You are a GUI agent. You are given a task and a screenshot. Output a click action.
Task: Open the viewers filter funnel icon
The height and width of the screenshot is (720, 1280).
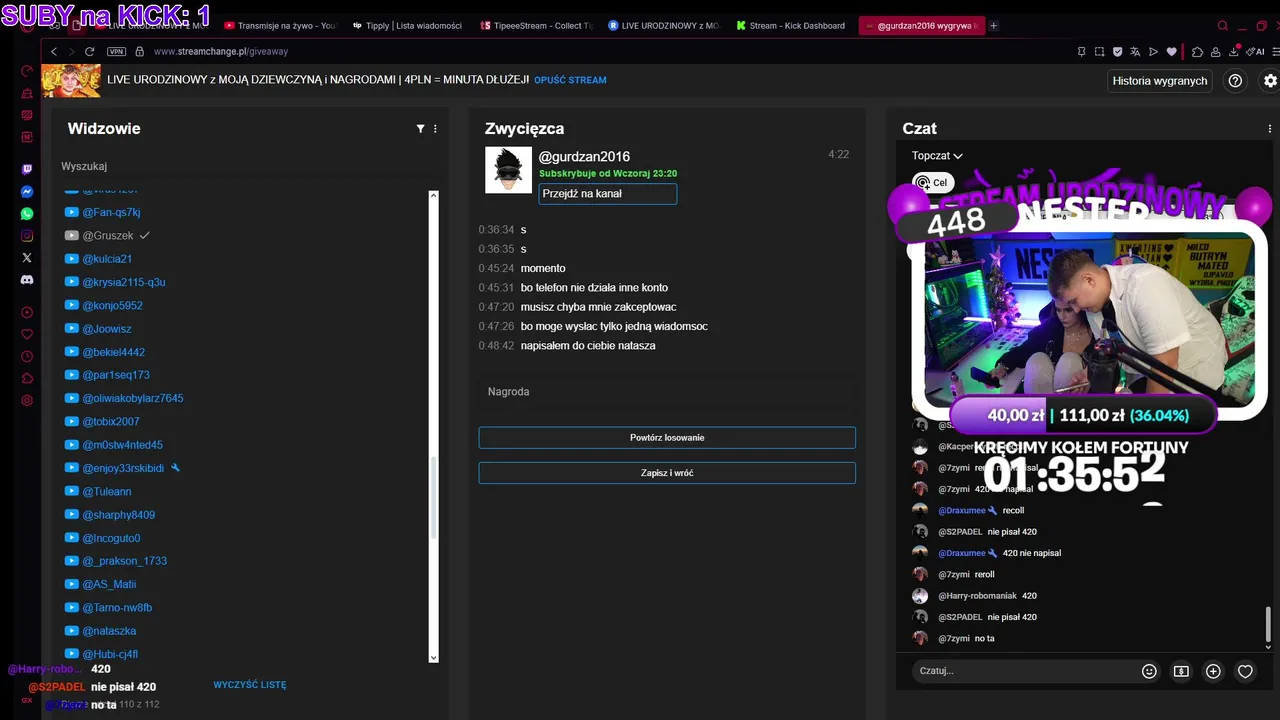point(420,129)
